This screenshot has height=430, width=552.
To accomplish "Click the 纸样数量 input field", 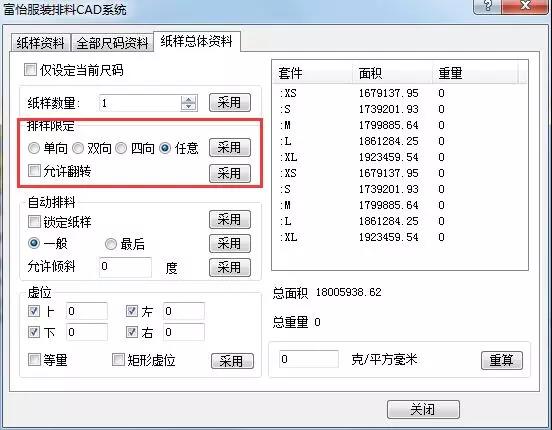I will pyautogui.click(x=139, y=103).
